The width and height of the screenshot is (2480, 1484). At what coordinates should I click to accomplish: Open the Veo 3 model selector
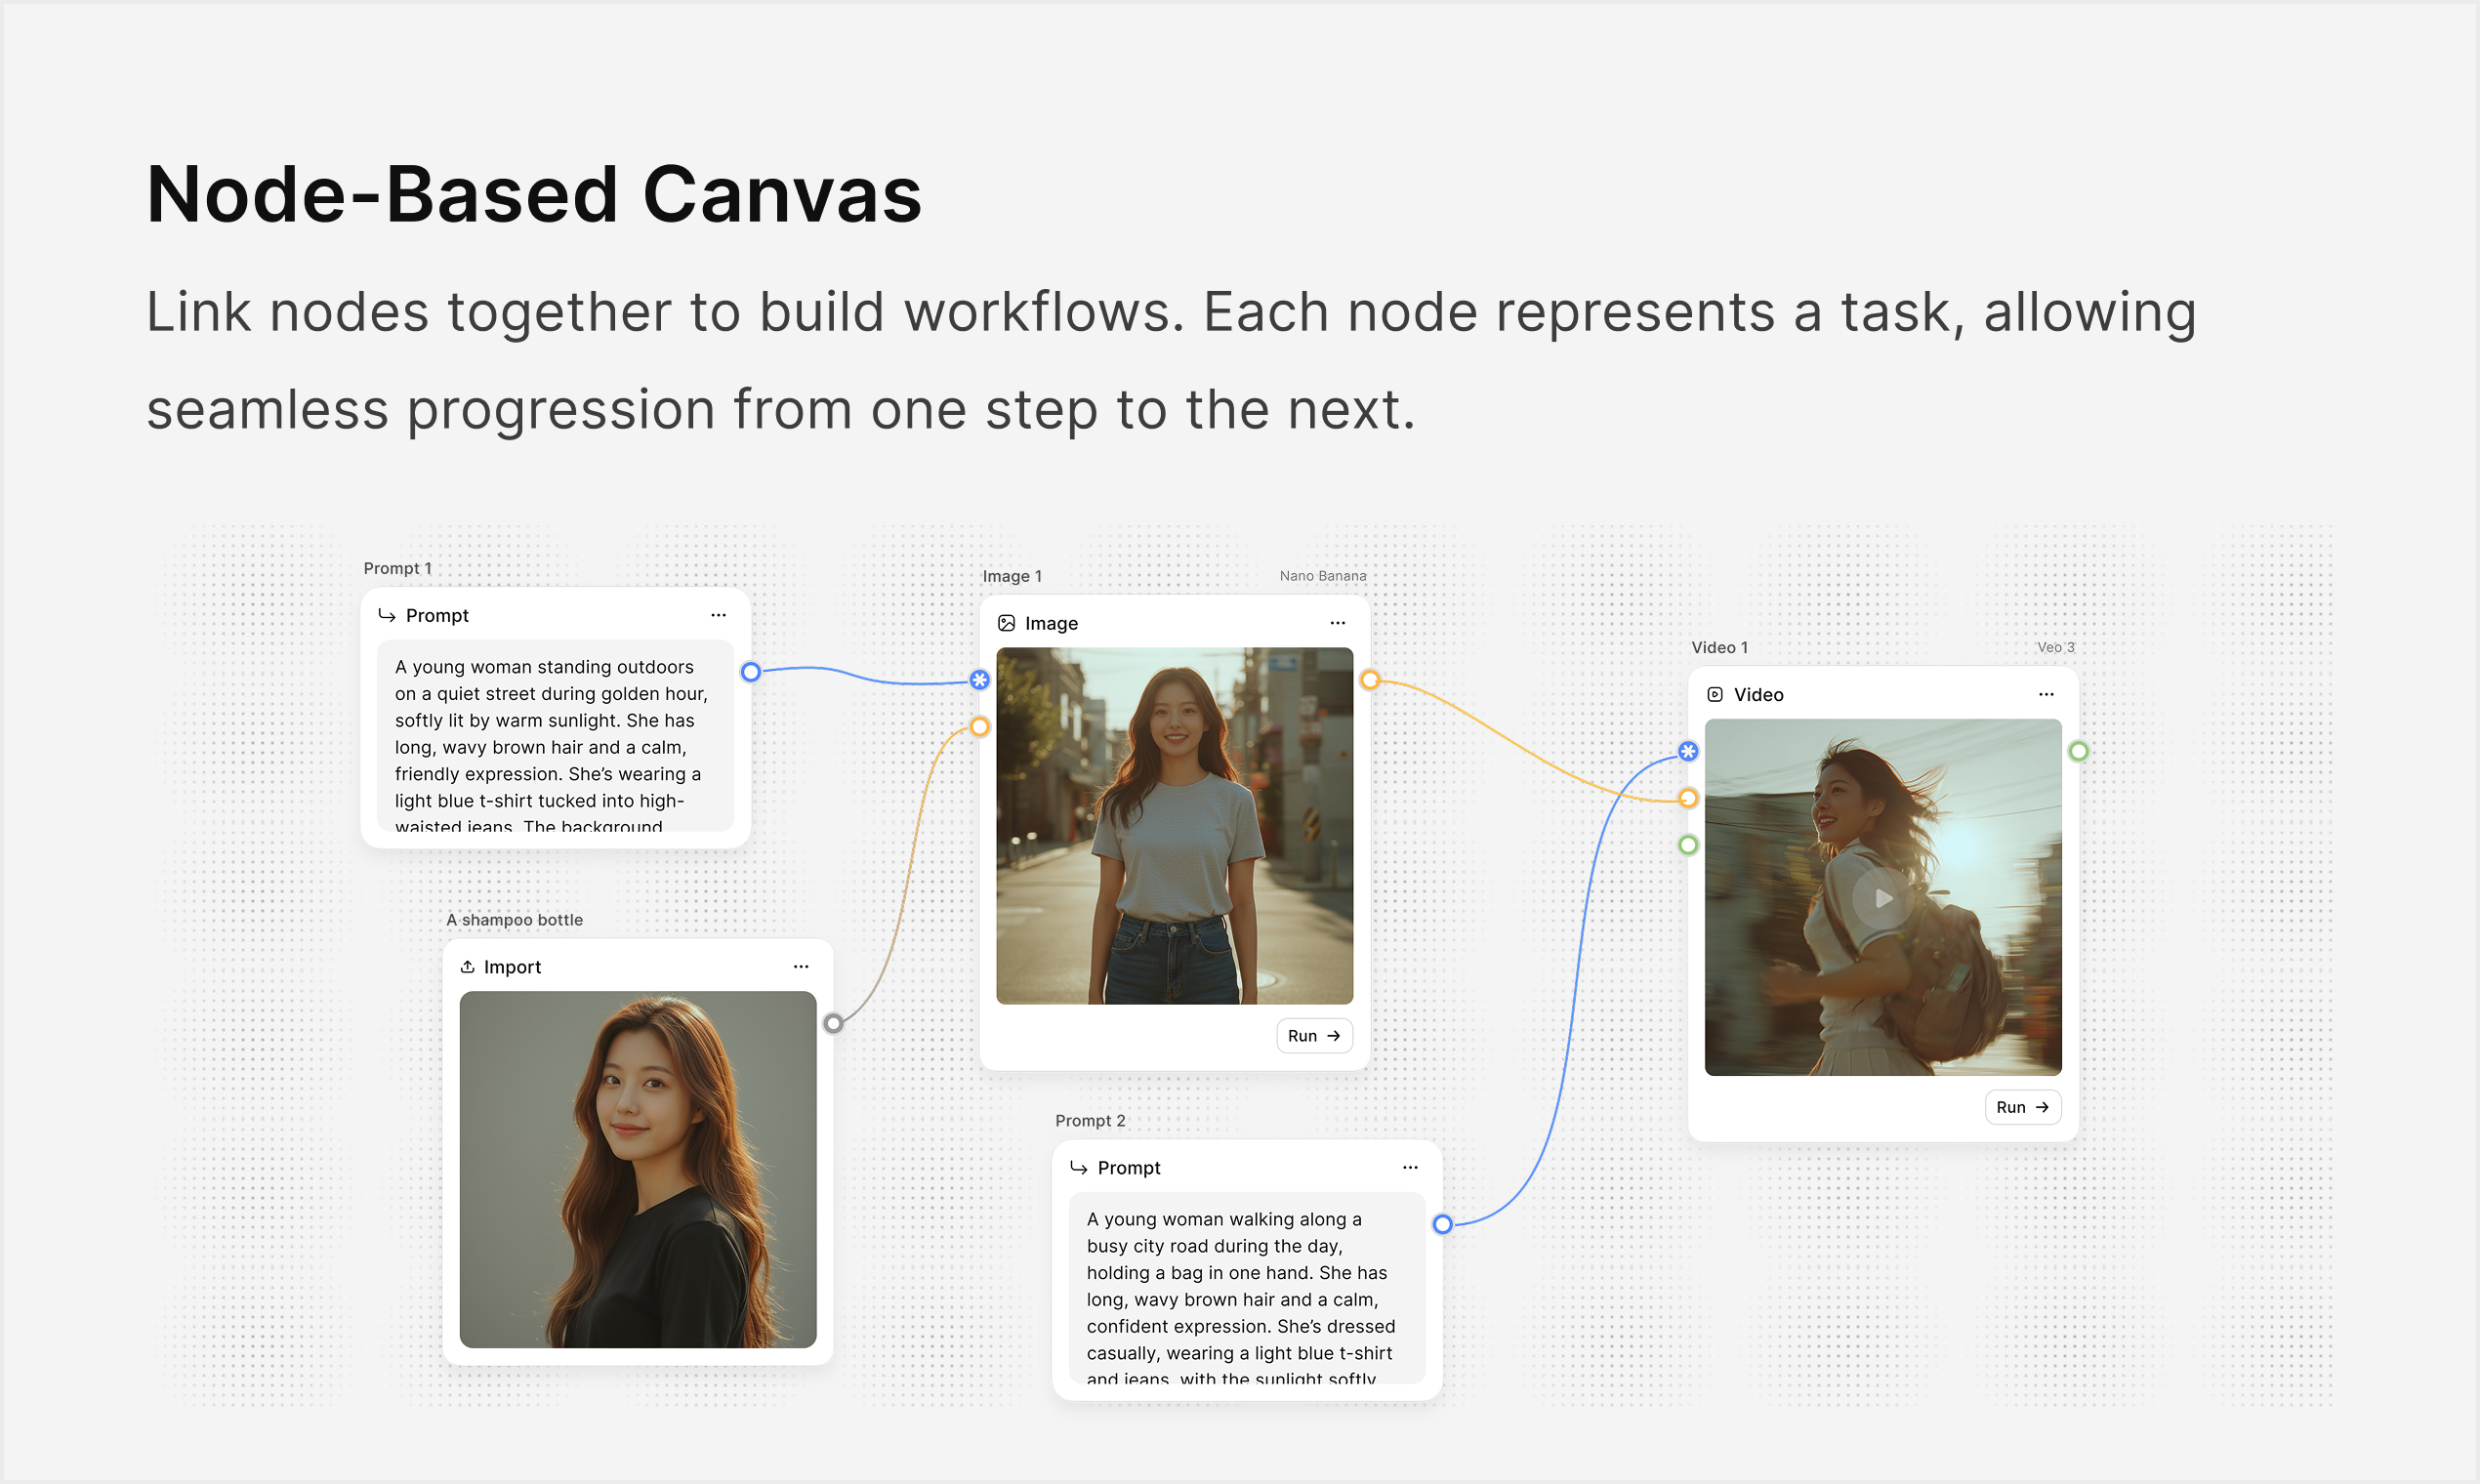[x=2055, y=647]
